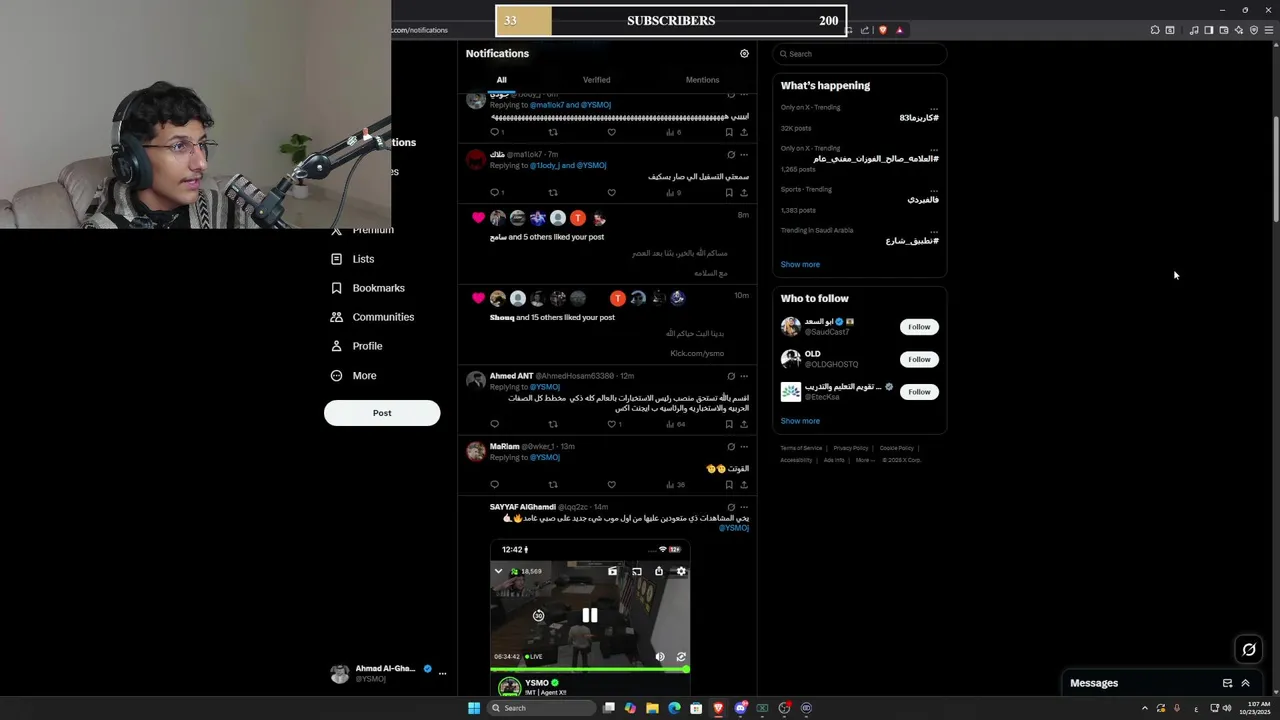
Task: Click the green video progress bar
Action: (x=590, y=669)
